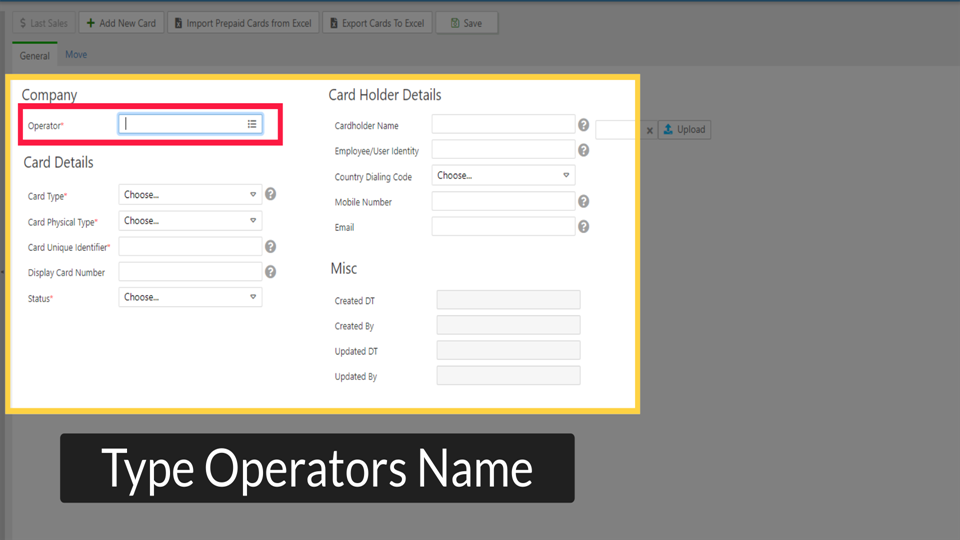Save the card record

pos(467,23)
